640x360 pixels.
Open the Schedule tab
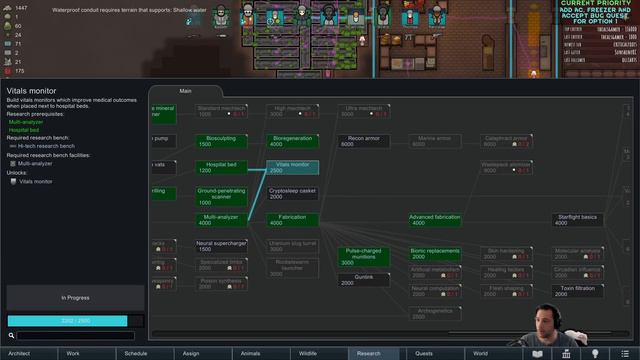click(x=145, y=353)
